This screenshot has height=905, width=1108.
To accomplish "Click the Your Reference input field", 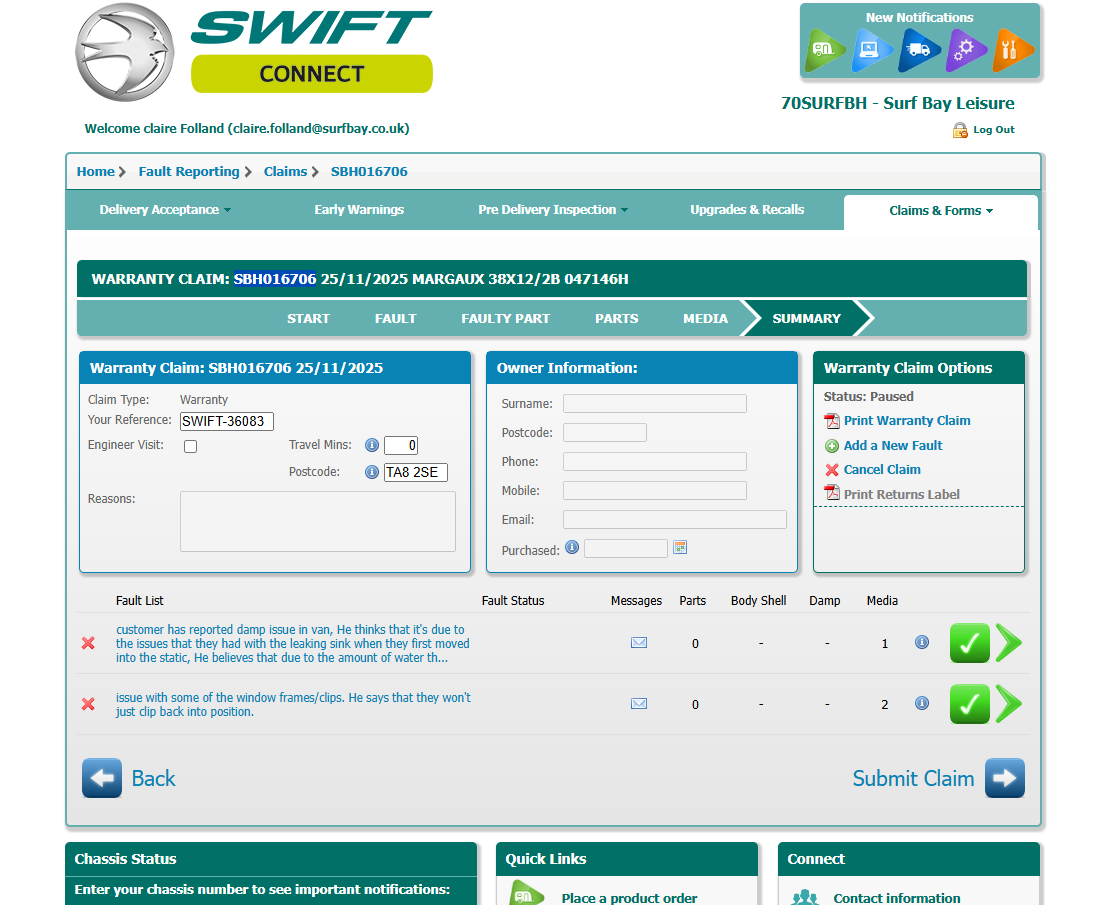I will [x=227, y=422].
